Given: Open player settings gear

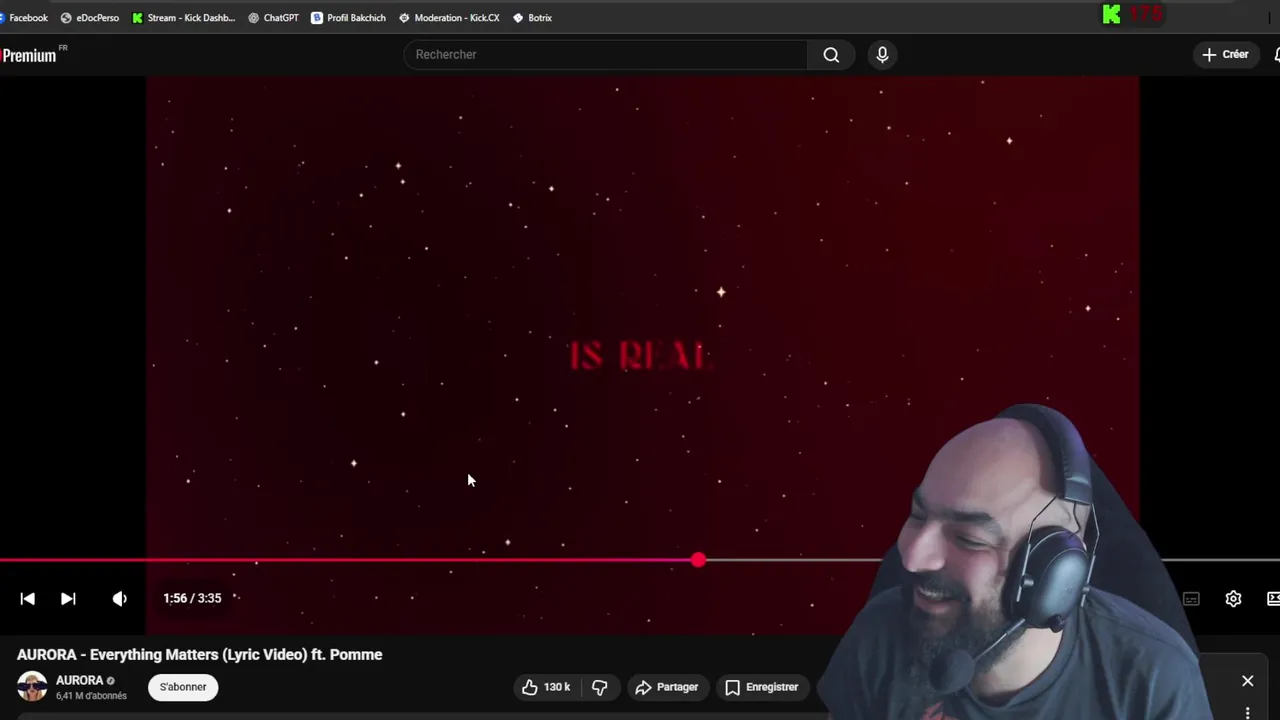Looking at the screenshot, I should click(1233, 598).
